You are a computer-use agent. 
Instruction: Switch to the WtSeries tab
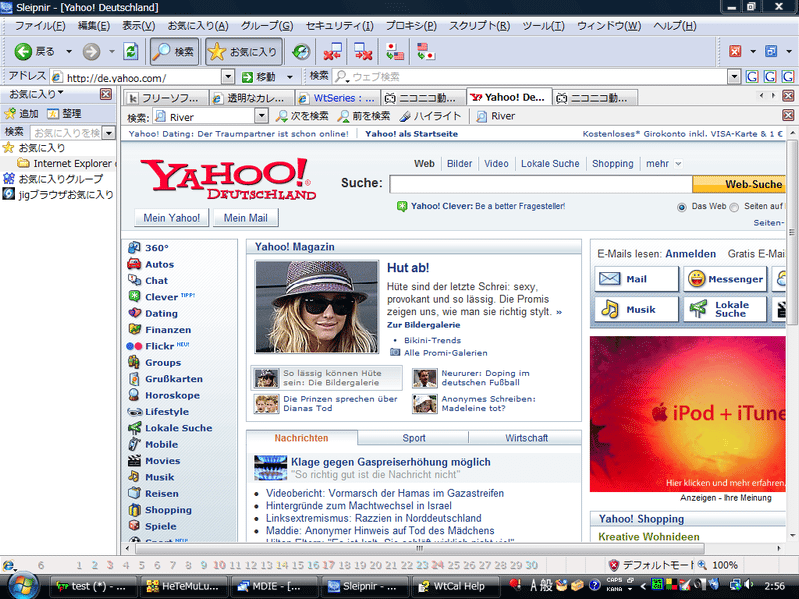click(x=338, y=98)
